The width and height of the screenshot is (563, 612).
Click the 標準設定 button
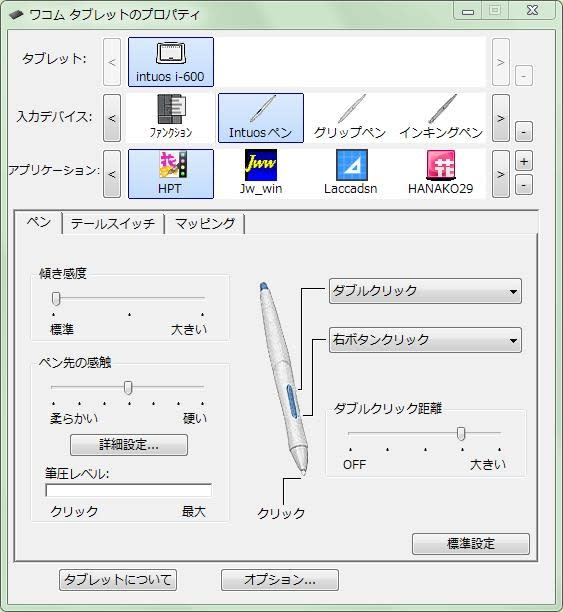coord(470,544)
